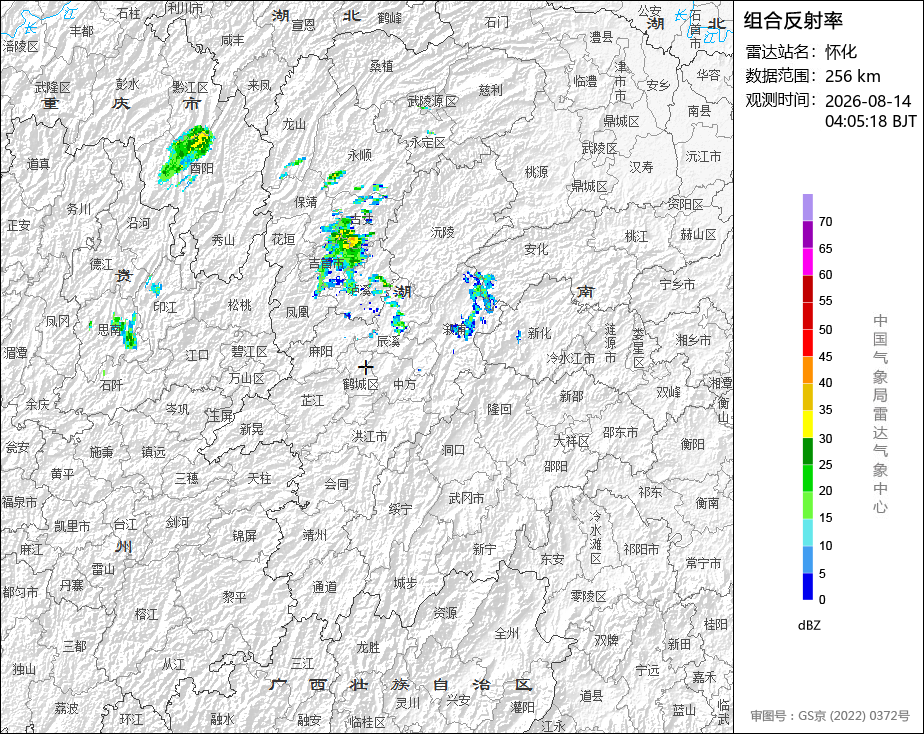Click the dBZ unit label
The image size is (924, 734).
pyautogui.click(x=809, y=625)
